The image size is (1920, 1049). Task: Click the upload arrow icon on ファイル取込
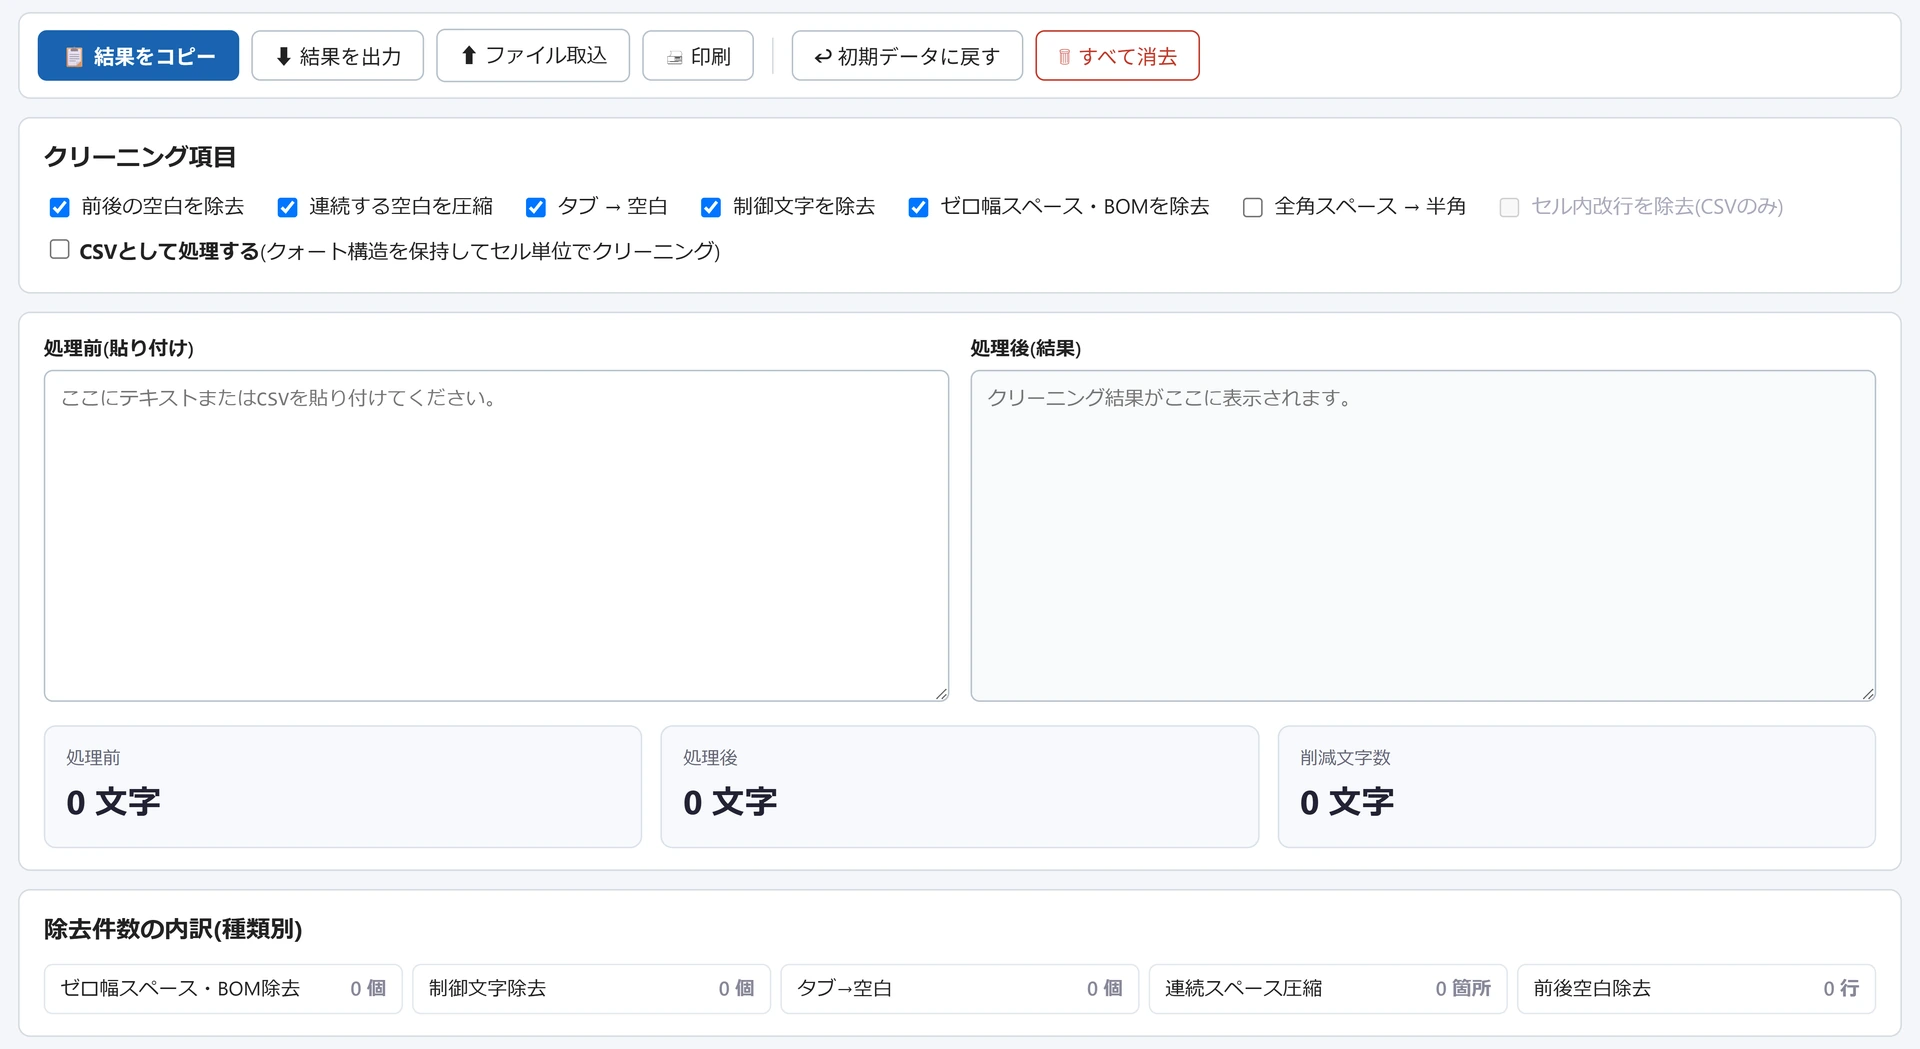[x=468, y=55]
